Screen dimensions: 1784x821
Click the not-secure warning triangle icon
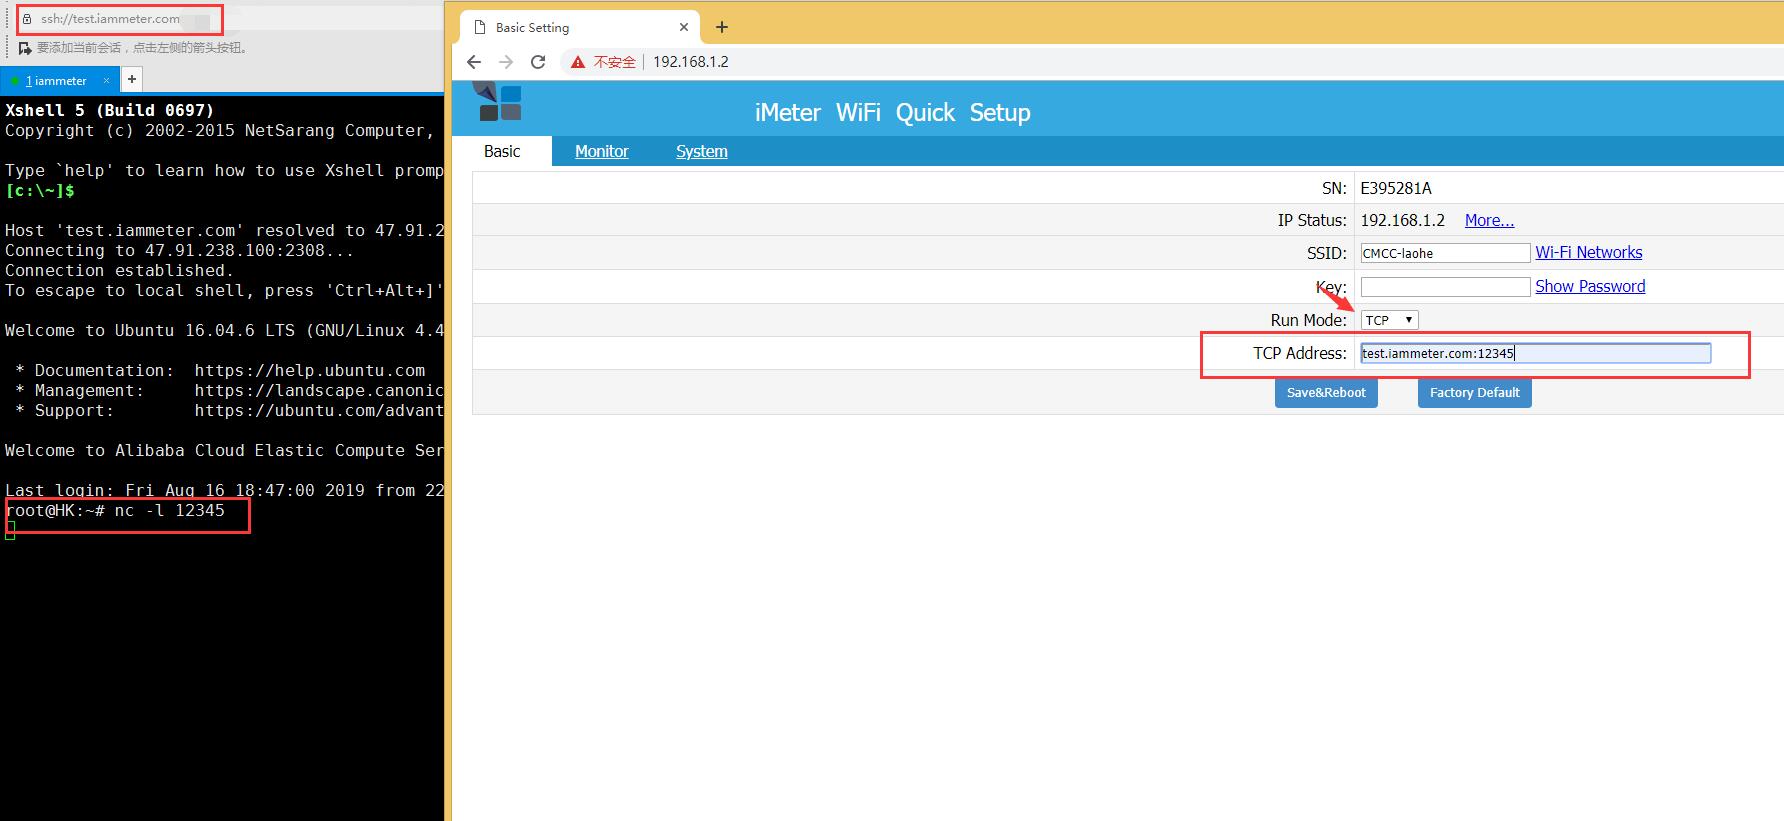point(577,62)
